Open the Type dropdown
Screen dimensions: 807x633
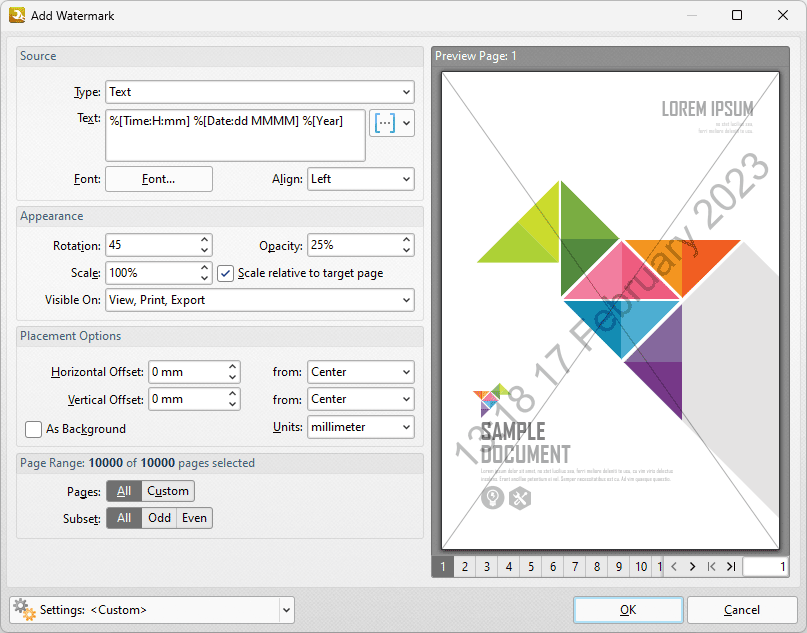point(260,92)
